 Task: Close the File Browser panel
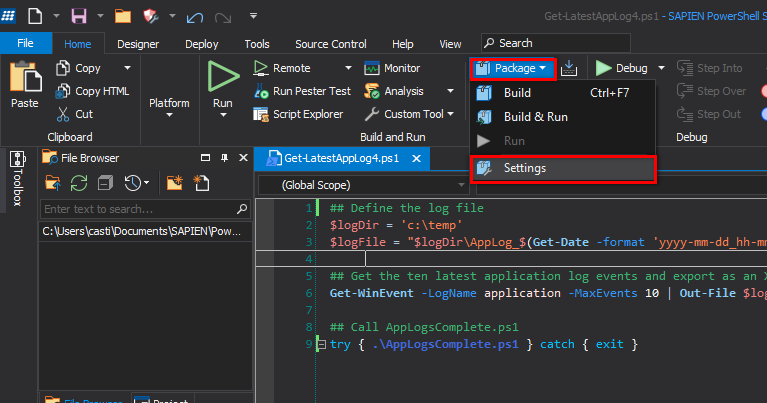tap(243, 158)
